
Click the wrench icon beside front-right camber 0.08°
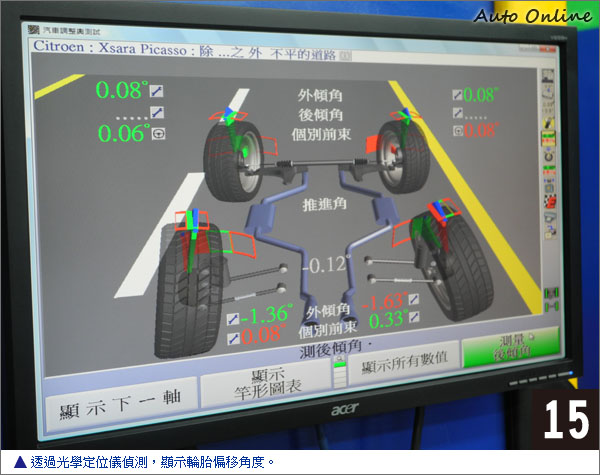click(457, 95)
